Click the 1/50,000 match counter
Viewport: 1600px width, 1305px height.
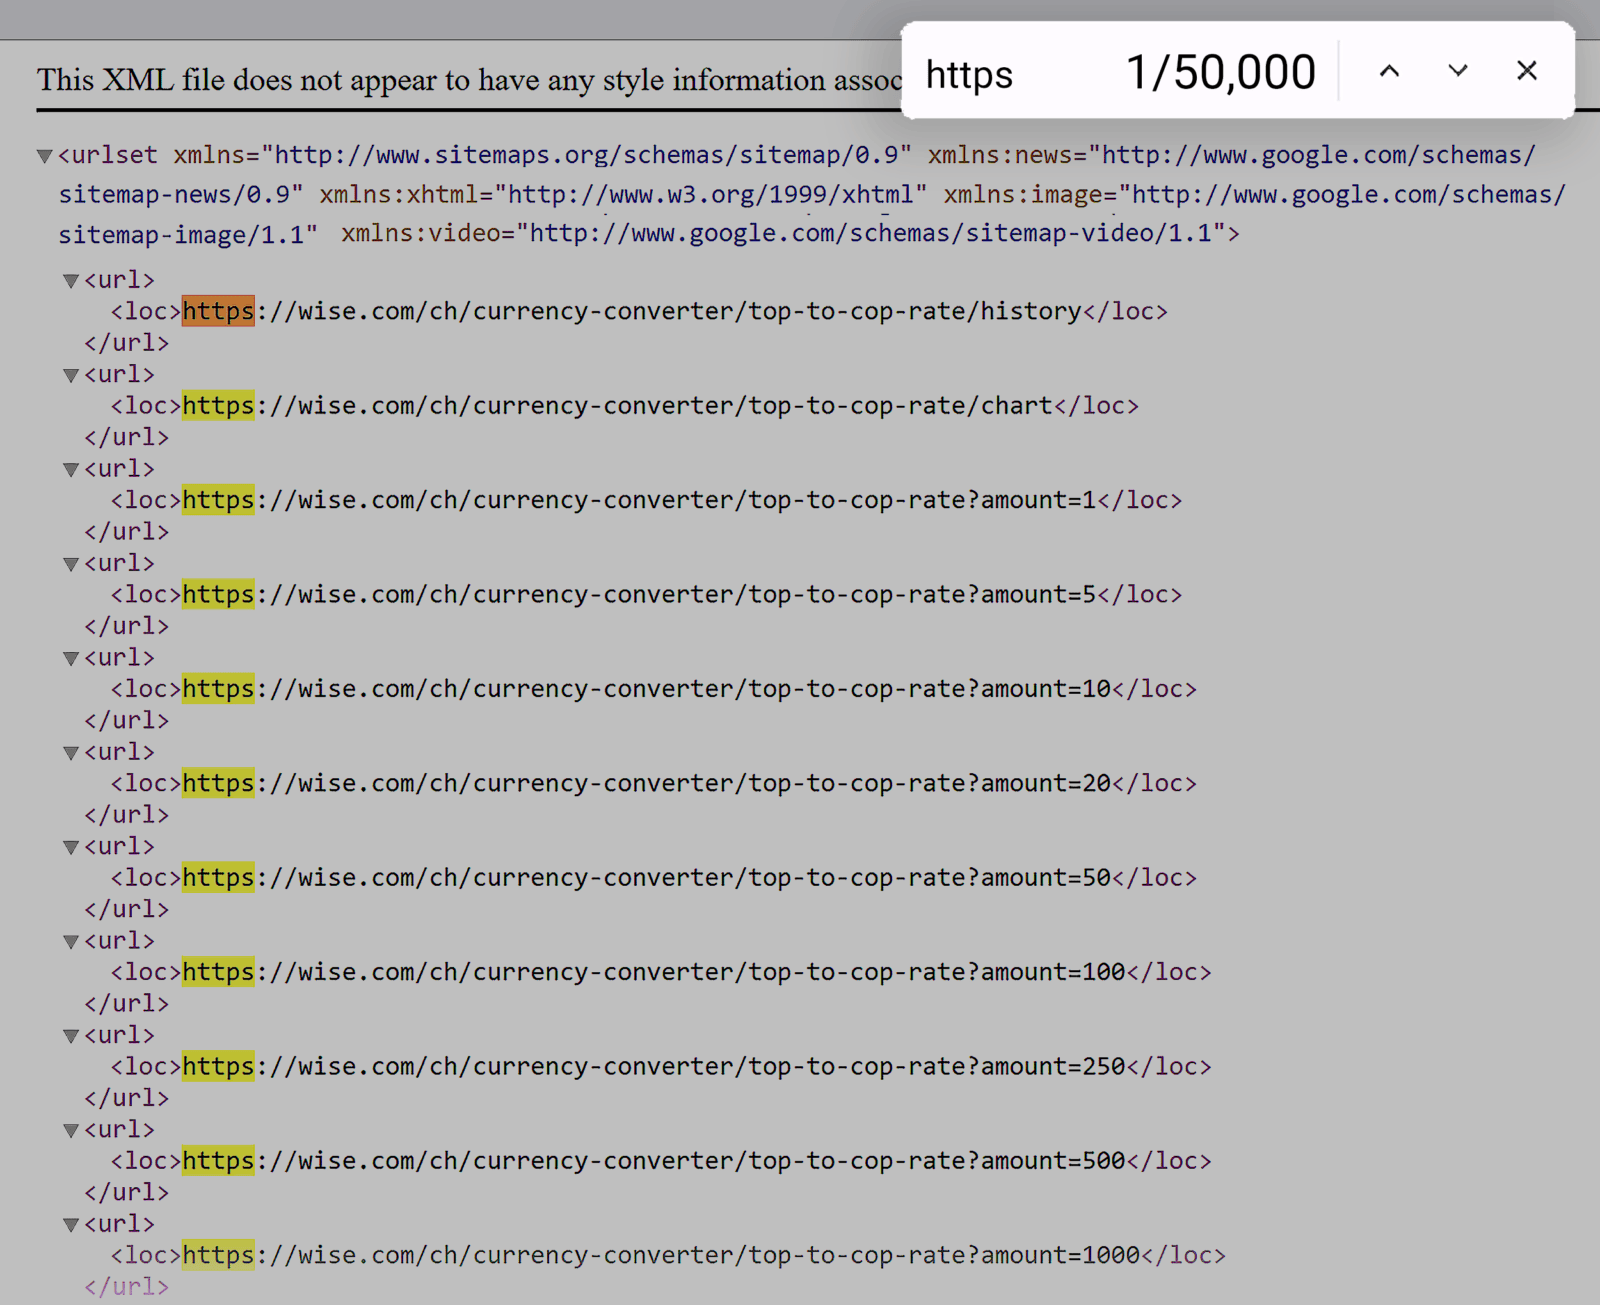pos(1220,73)
